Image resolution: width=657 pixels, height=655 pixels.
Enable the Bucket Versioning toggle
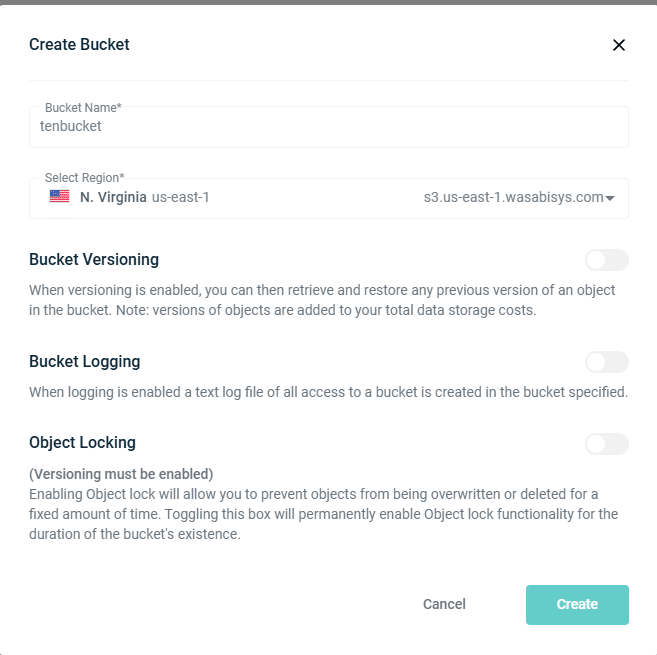point(607,260)
